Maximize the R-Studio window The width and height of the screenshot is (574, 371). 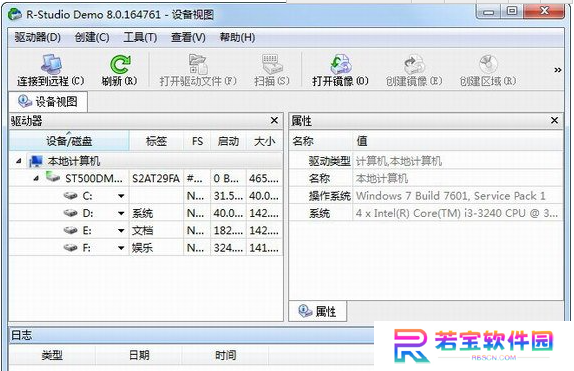tap(512, 11)
